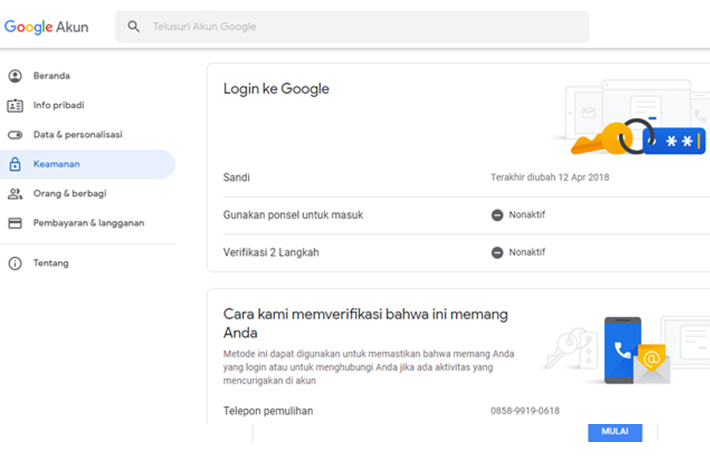Click Nonaktif status for phone sign-in
Screen dimensions: 710x473
518,215
